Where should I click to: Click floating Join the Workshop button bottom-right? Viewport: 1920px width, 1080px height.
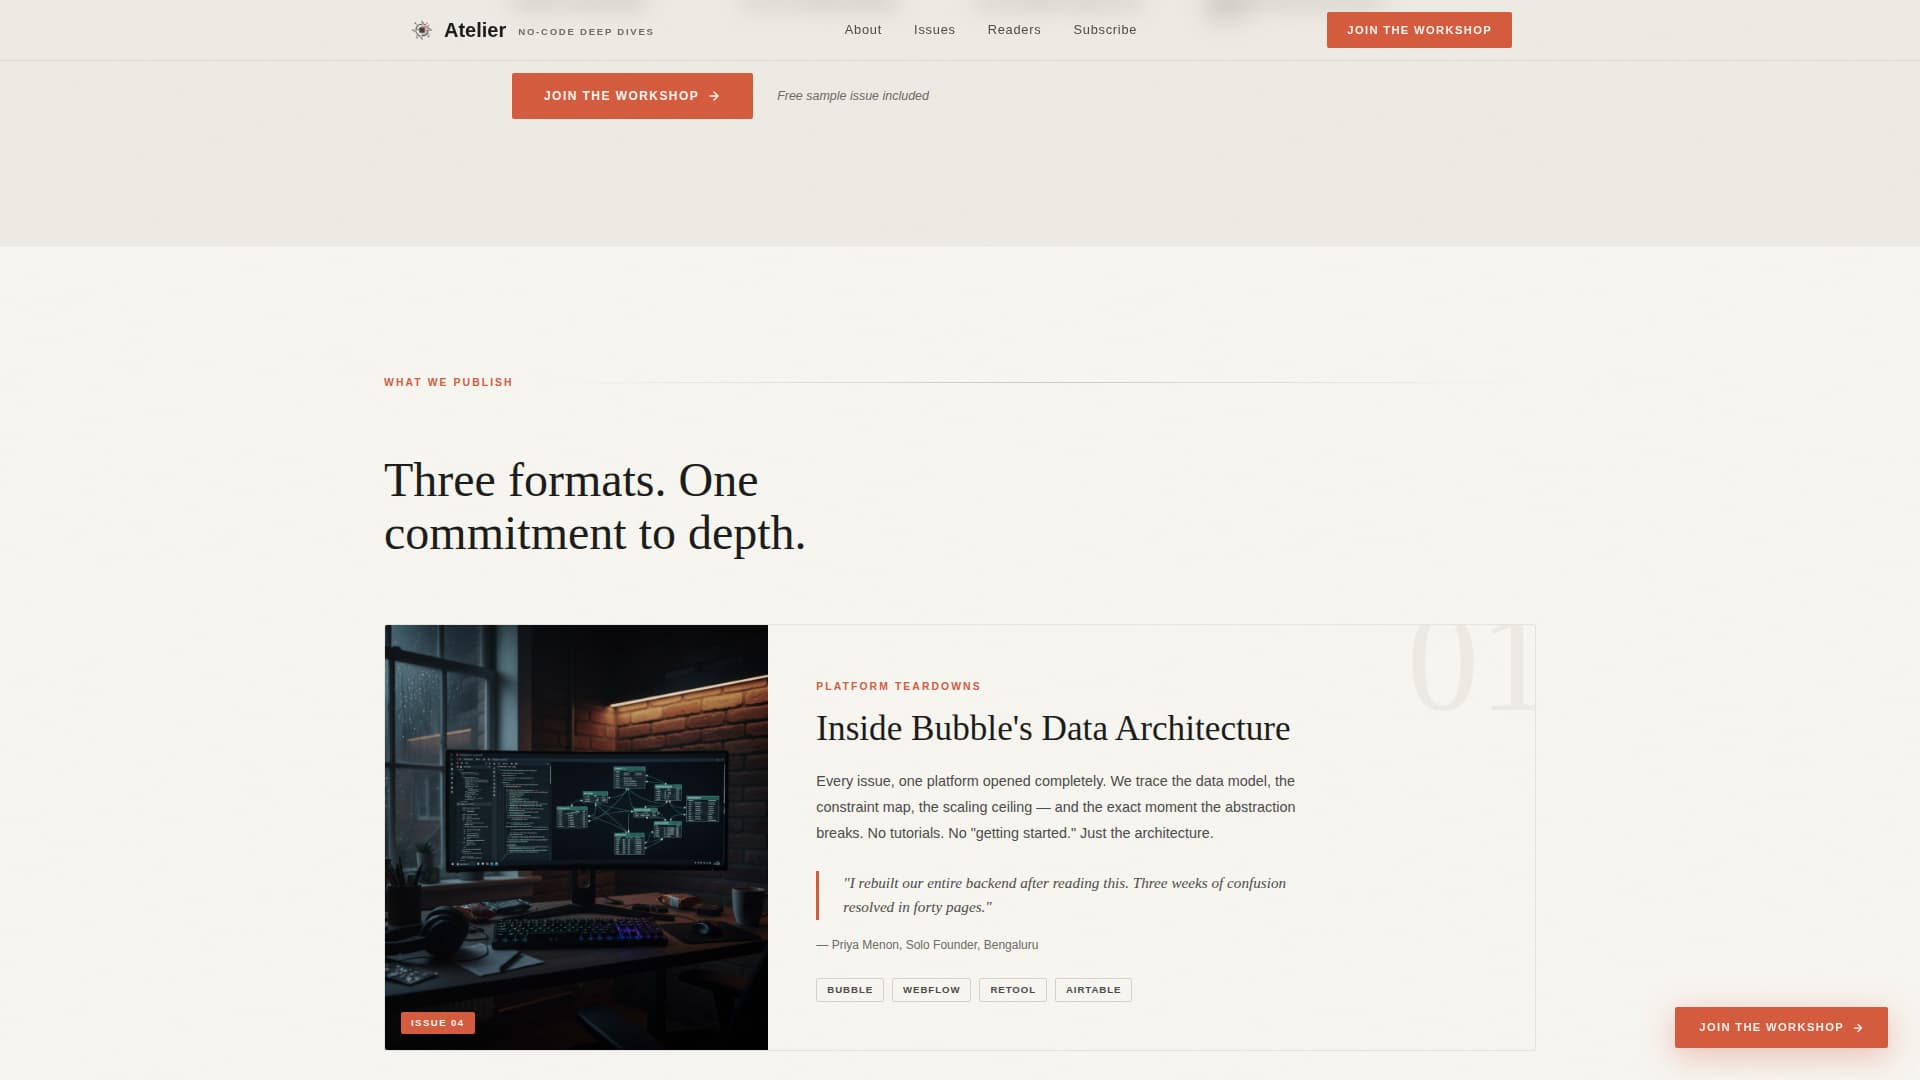click(1781, 1027)
